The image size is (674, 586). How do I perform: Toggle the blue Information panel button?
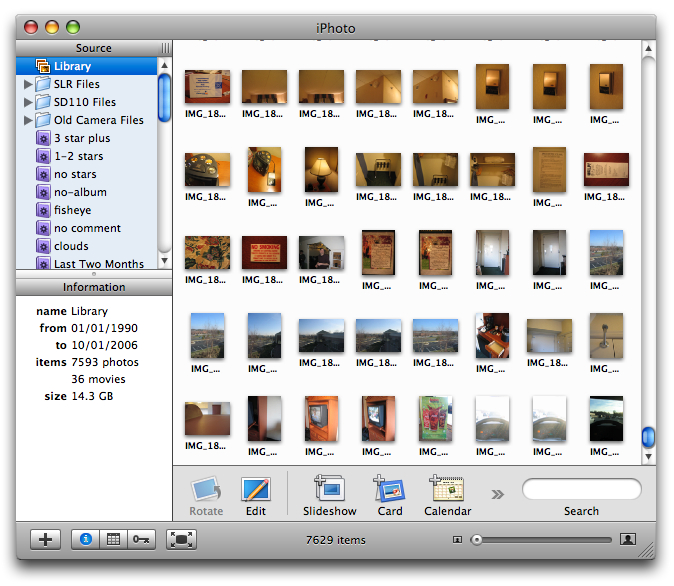[x=86, y=539]
